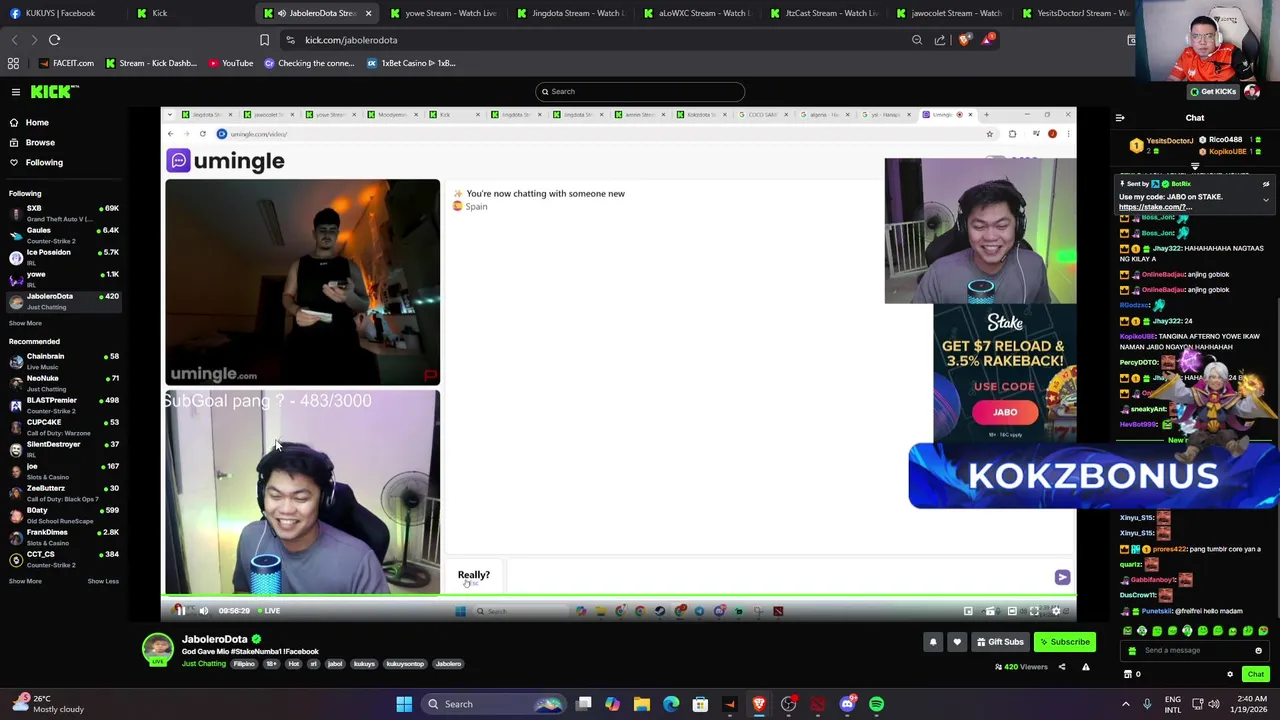The image size is (1280, 720).
Task: Open Stream - Kick Dashboard bookmark
Action: point(150,63)
